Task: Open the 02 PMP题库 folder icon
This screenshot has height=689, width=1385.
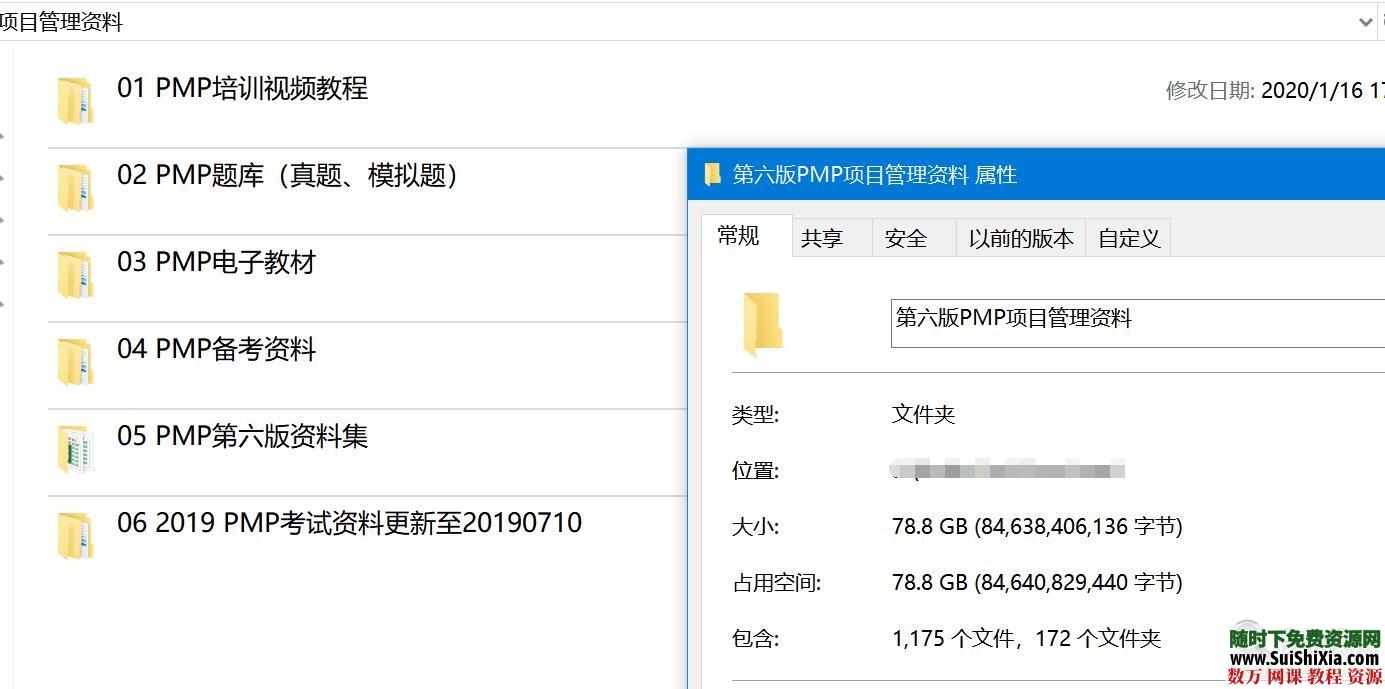Action: click(x=76, y=186)
